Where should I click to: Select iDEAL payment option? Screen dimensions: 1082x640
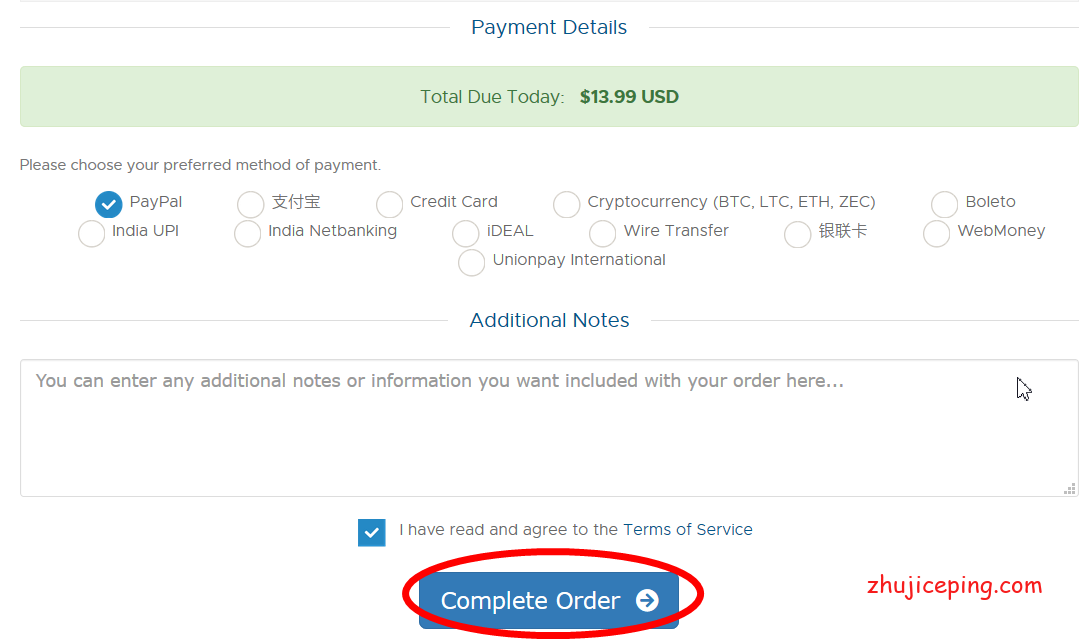click(466, 233)
